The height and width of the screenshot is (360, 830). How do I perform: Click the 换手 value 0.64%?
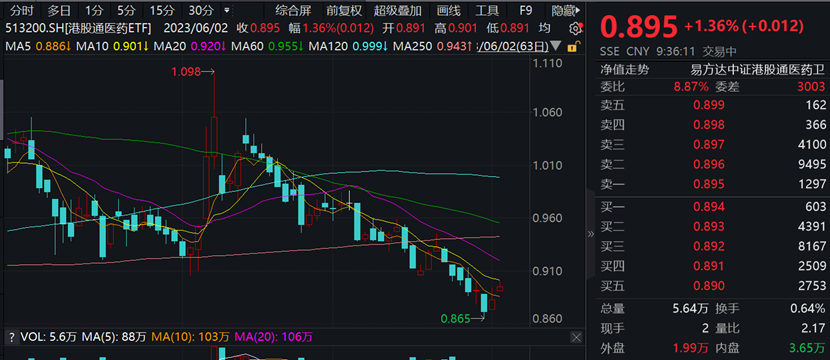click(x=808, y=309)
